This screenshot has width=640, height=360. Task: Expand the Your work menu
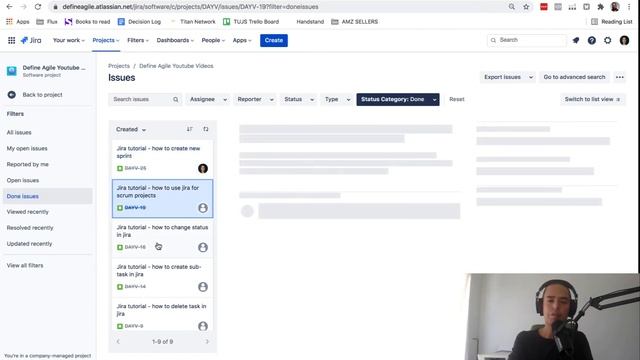pyautogui.click(x=69, y=40)
